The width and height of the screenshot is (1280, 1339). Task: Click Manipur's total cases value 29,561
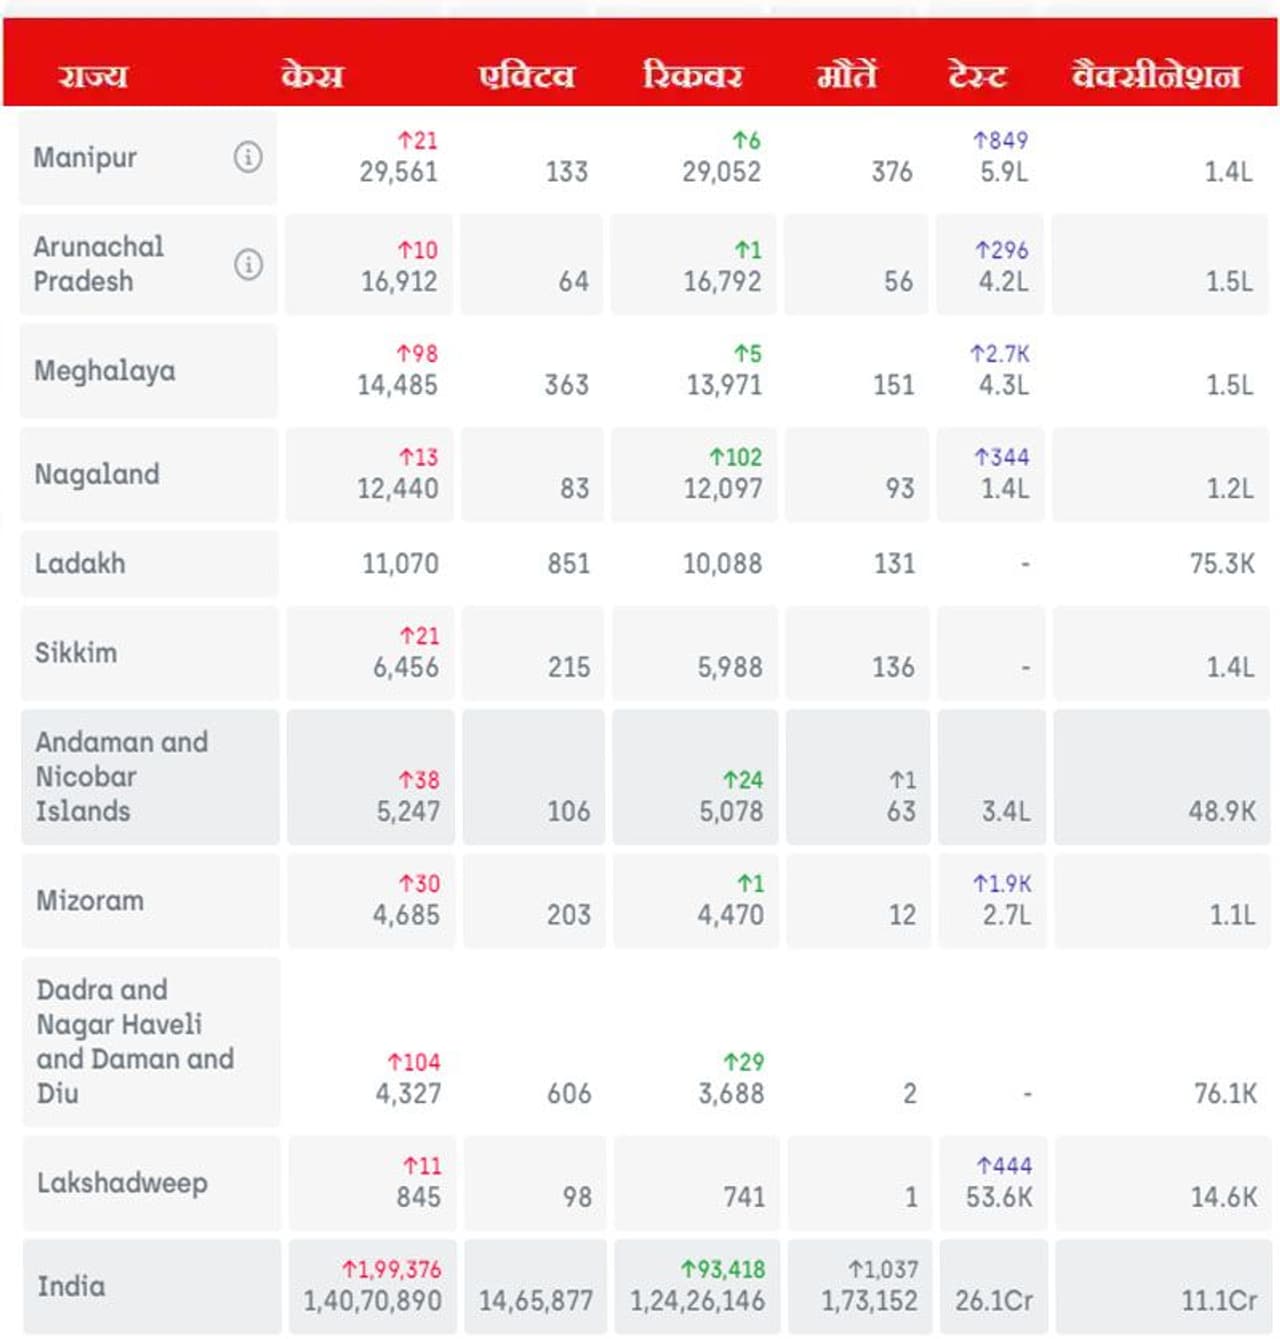399,172
